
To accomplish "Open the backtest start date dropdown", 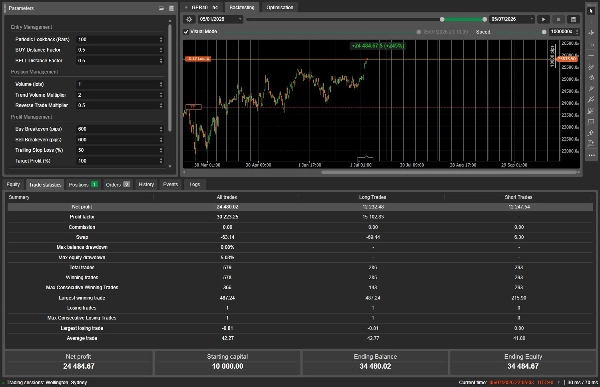I will [x=240, y=19].
